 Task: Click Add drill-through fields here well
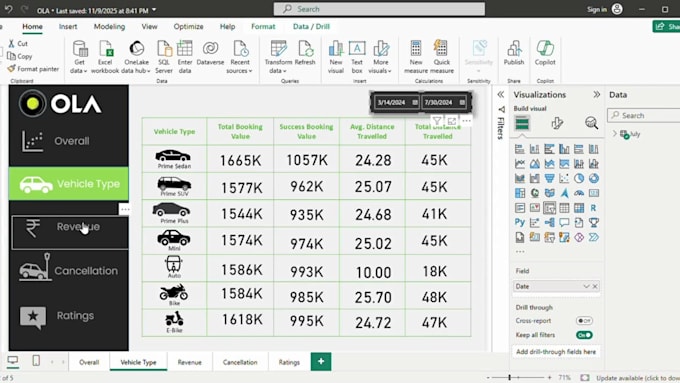coord(556,352)
